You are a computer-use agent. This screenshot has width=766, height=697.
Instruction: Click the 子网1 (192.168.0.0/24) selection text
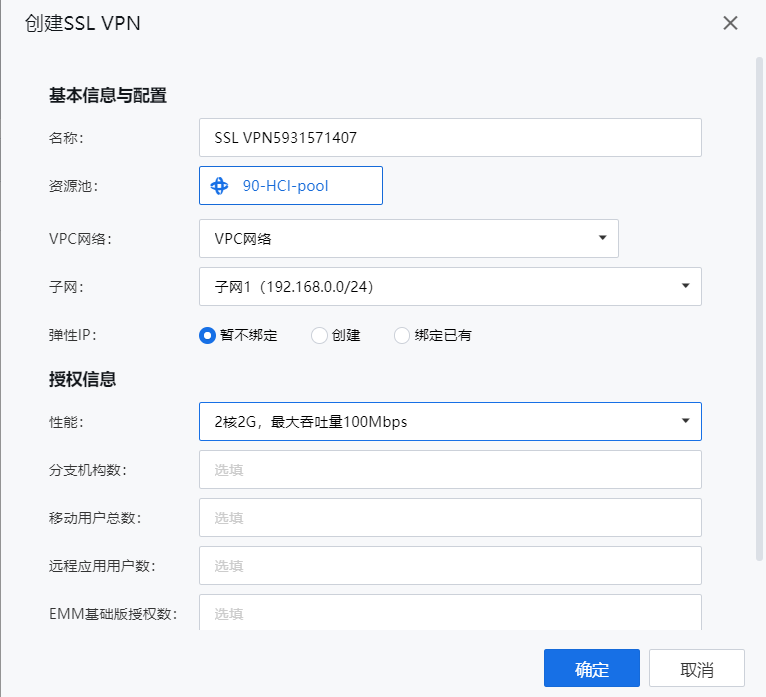click(294, 287)
